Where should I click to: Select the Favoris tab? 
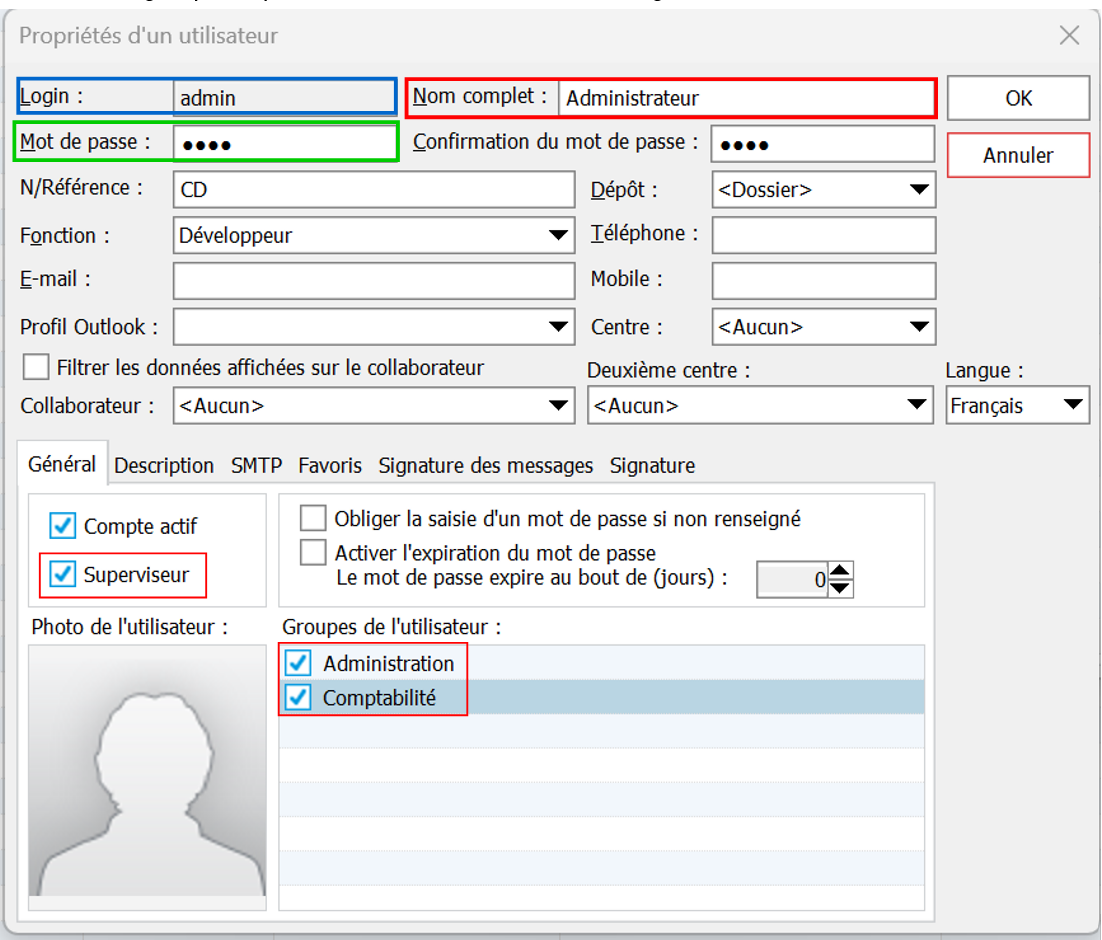click(x=330, y=466)
